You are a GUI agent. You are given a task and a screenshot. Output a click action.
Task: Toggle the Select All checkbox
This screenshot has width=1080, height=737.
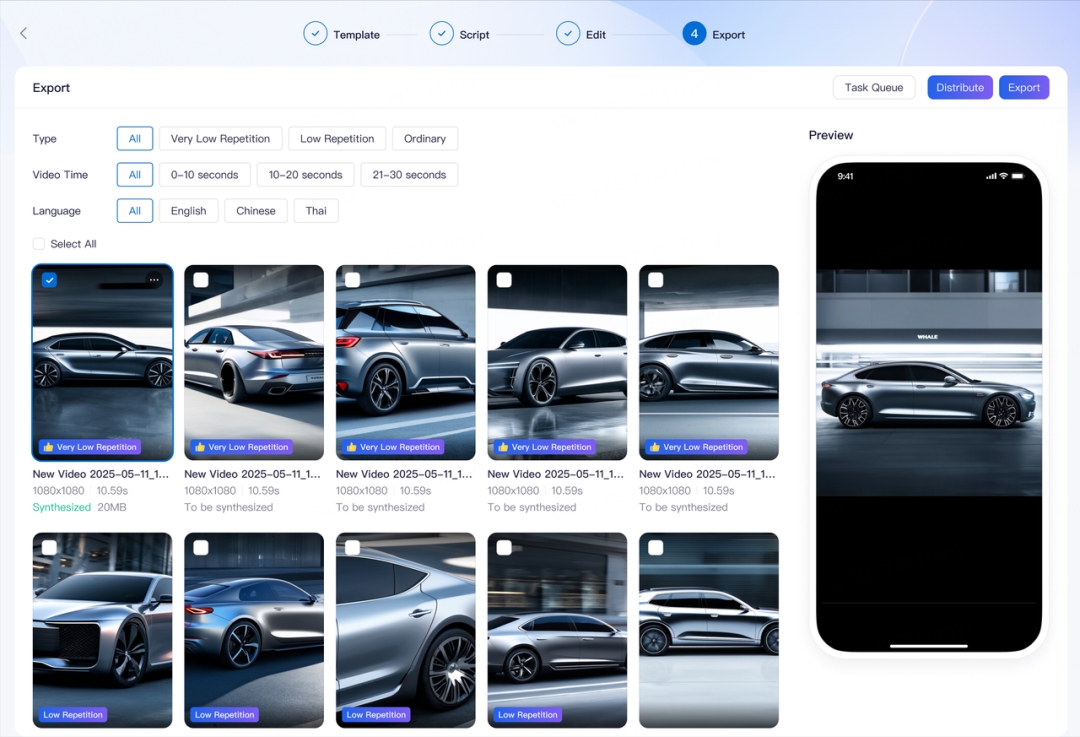39,244
